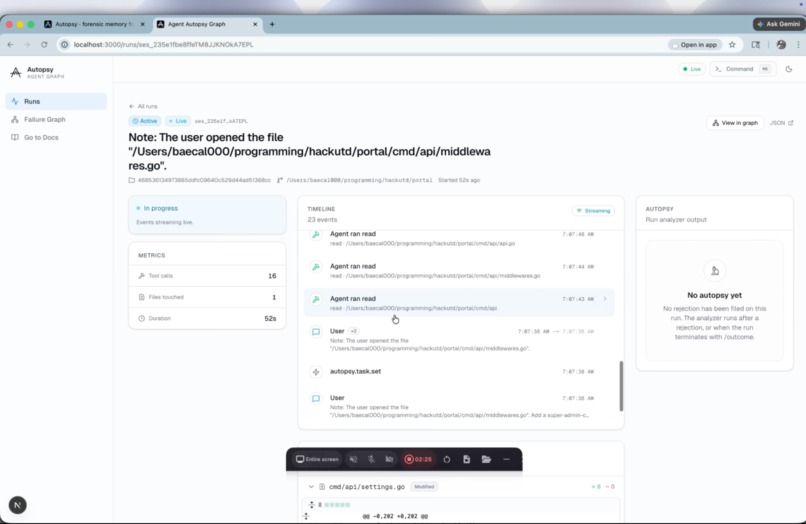The image size is (806, 524).
Task: Close the Agent Autopsy Graph tab
Action: pyautogui.click(x=255, y=24)
